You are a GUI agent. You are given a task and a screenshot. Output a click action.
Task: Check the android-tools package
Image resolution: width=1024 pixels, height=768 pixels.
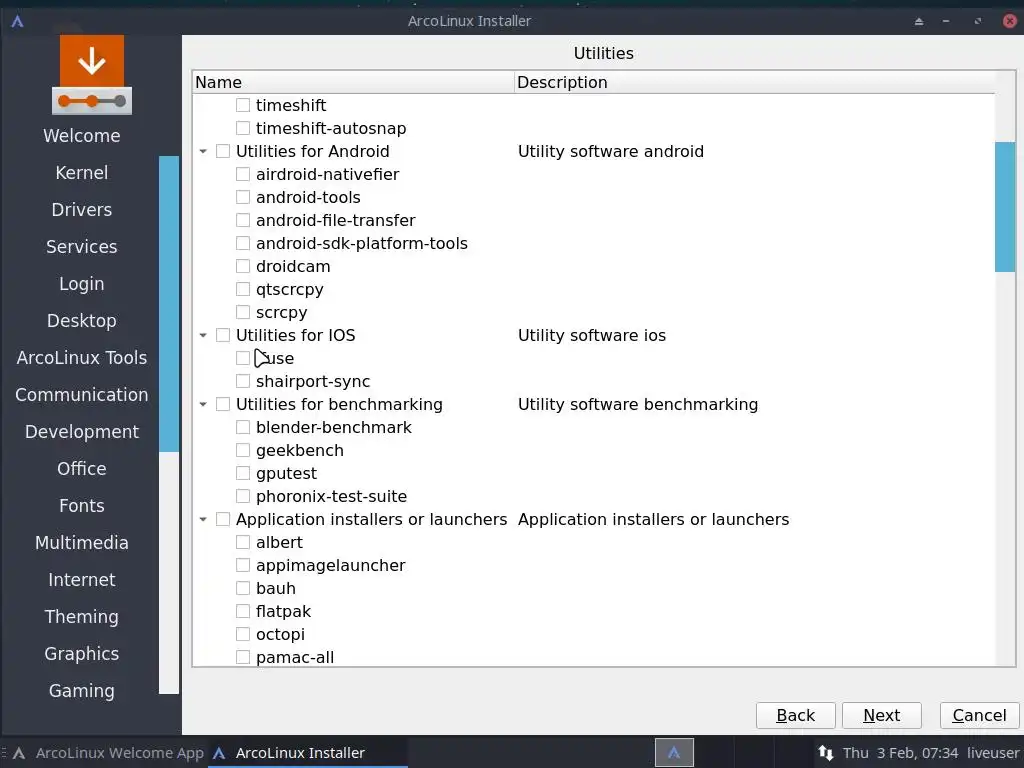(x=243, y=197)
